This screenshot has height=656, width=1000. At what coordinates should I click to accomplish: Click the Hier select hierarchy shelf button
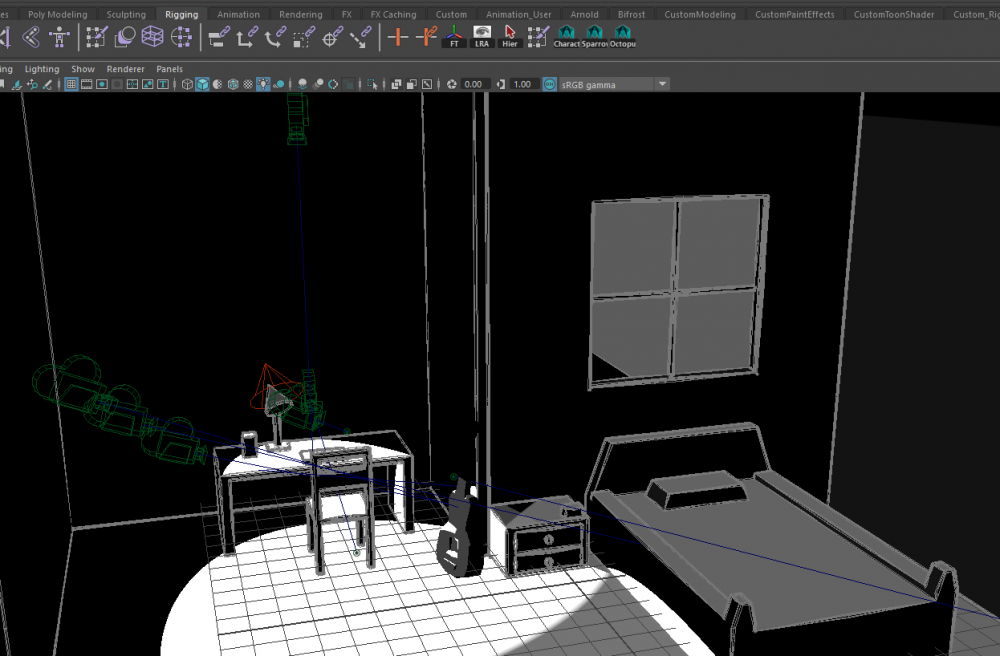pyautogui.click(x=510, y=37)
